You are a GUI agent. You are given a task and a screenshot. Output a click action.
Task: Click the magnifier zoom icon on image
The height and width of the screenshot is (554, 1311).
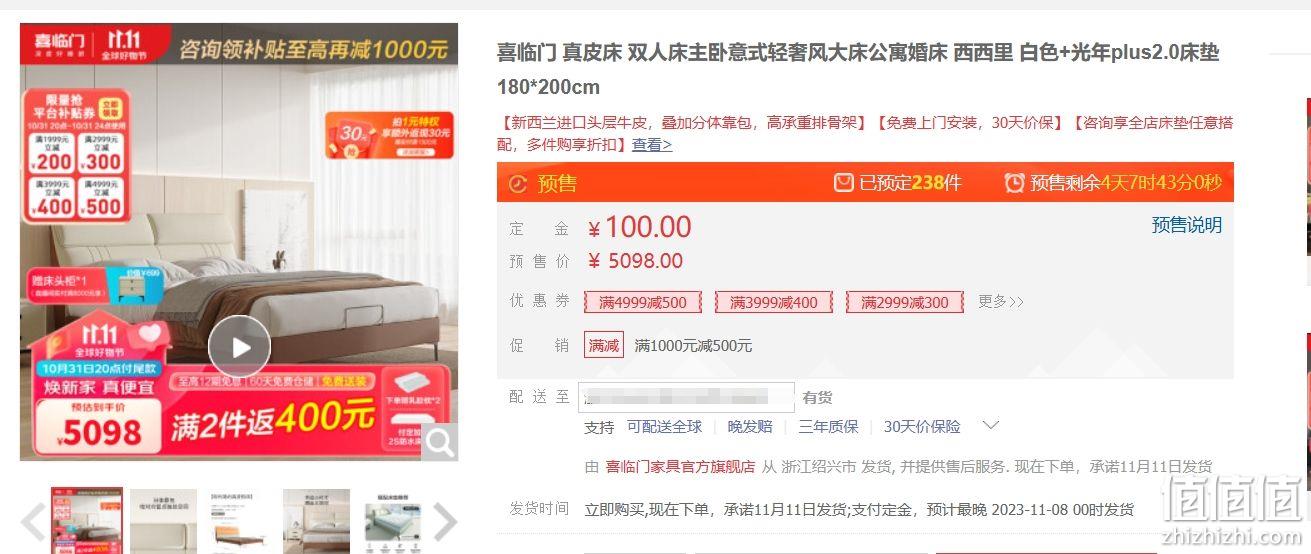pos(439,441)
